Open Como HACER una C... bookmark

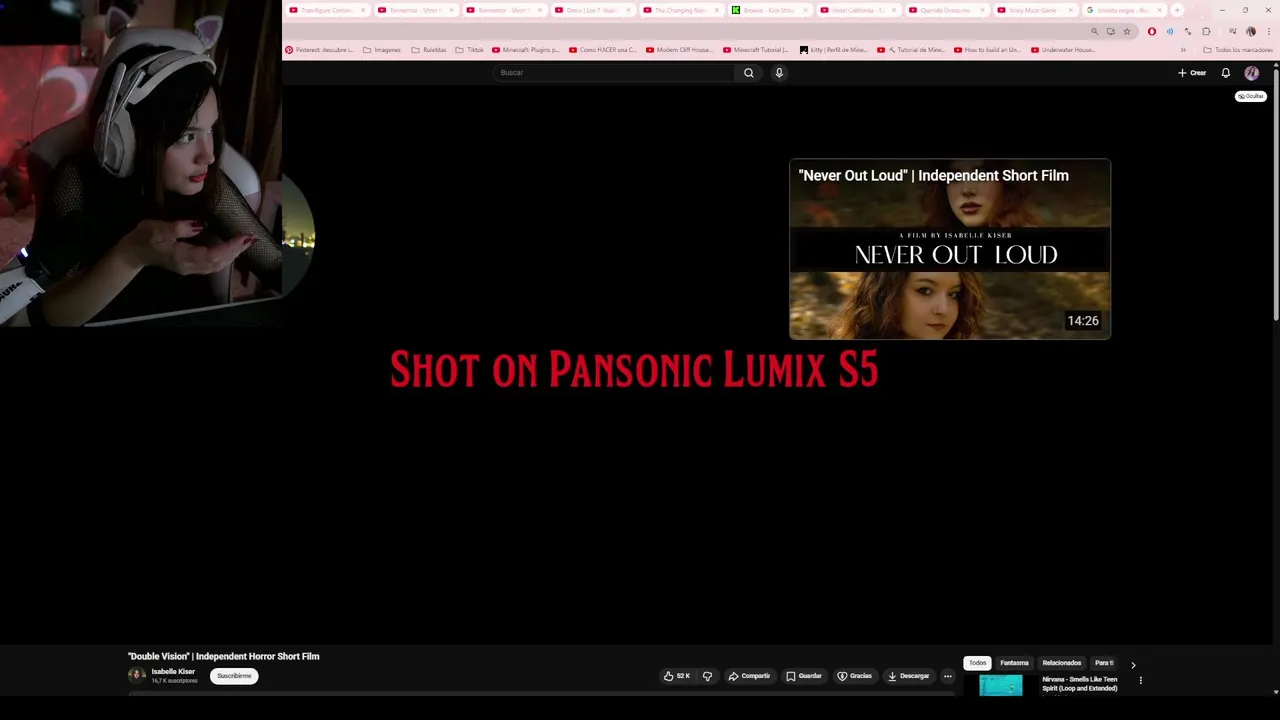[602, 50]
